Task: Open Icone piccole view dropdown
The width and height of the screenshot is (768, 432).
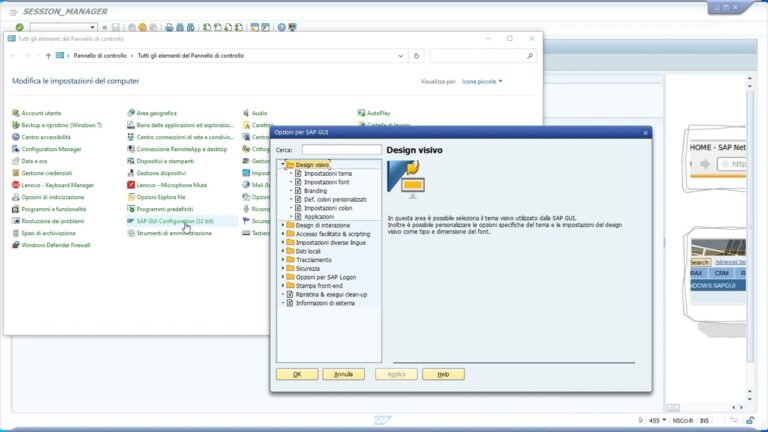Action: click(482, 82)
